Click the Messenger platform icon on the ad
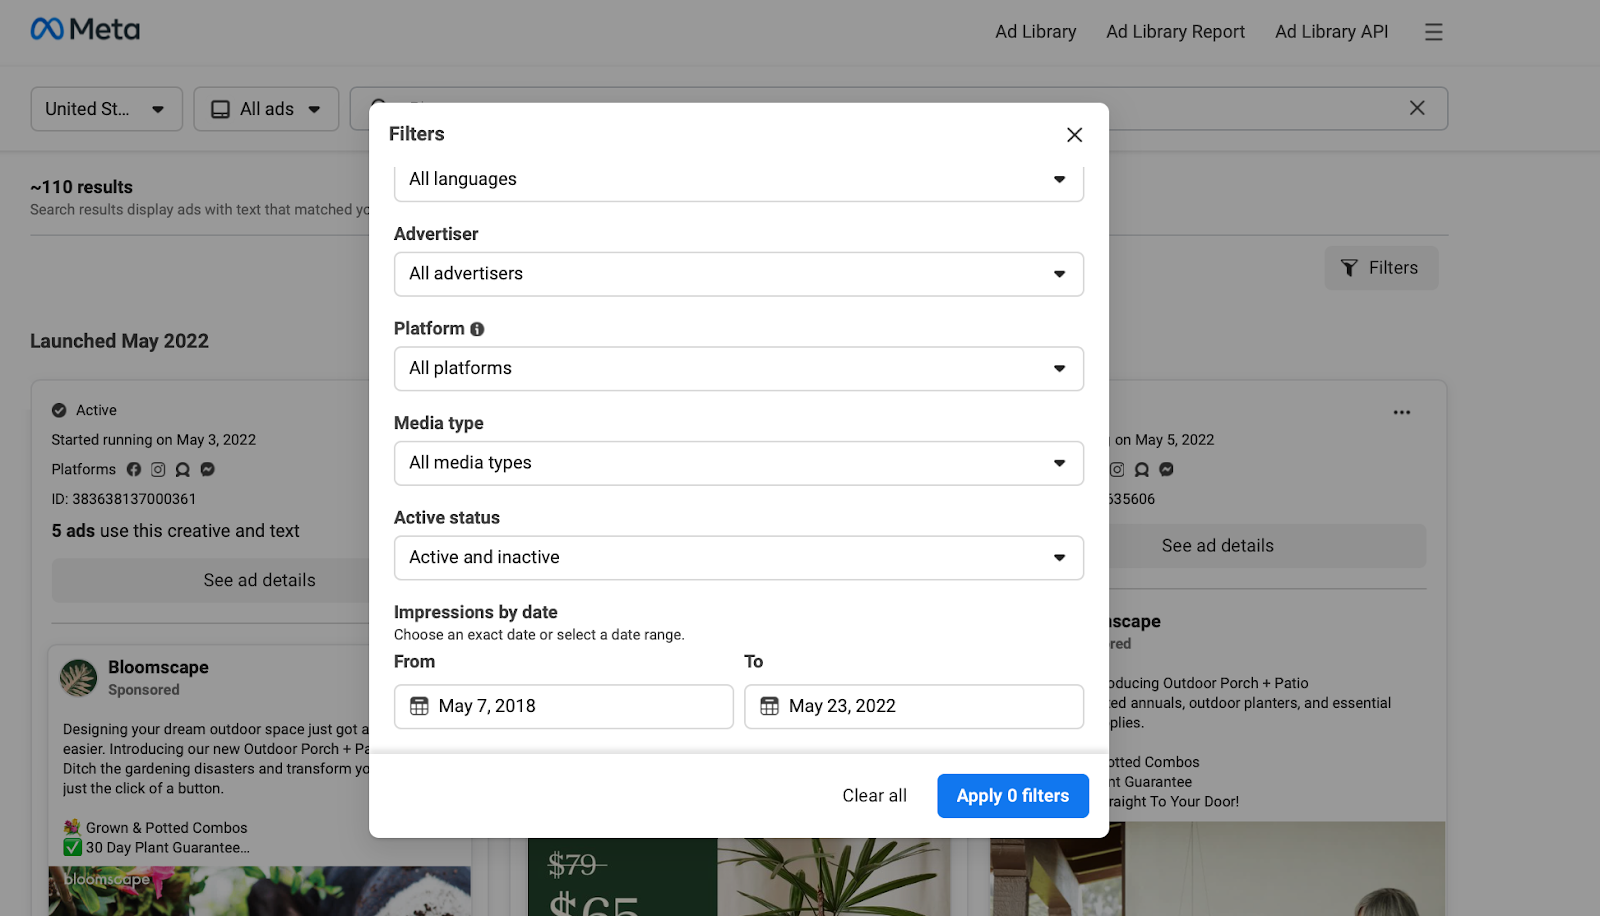Screen dimensions: 1600x916 (x=207, y=468)
